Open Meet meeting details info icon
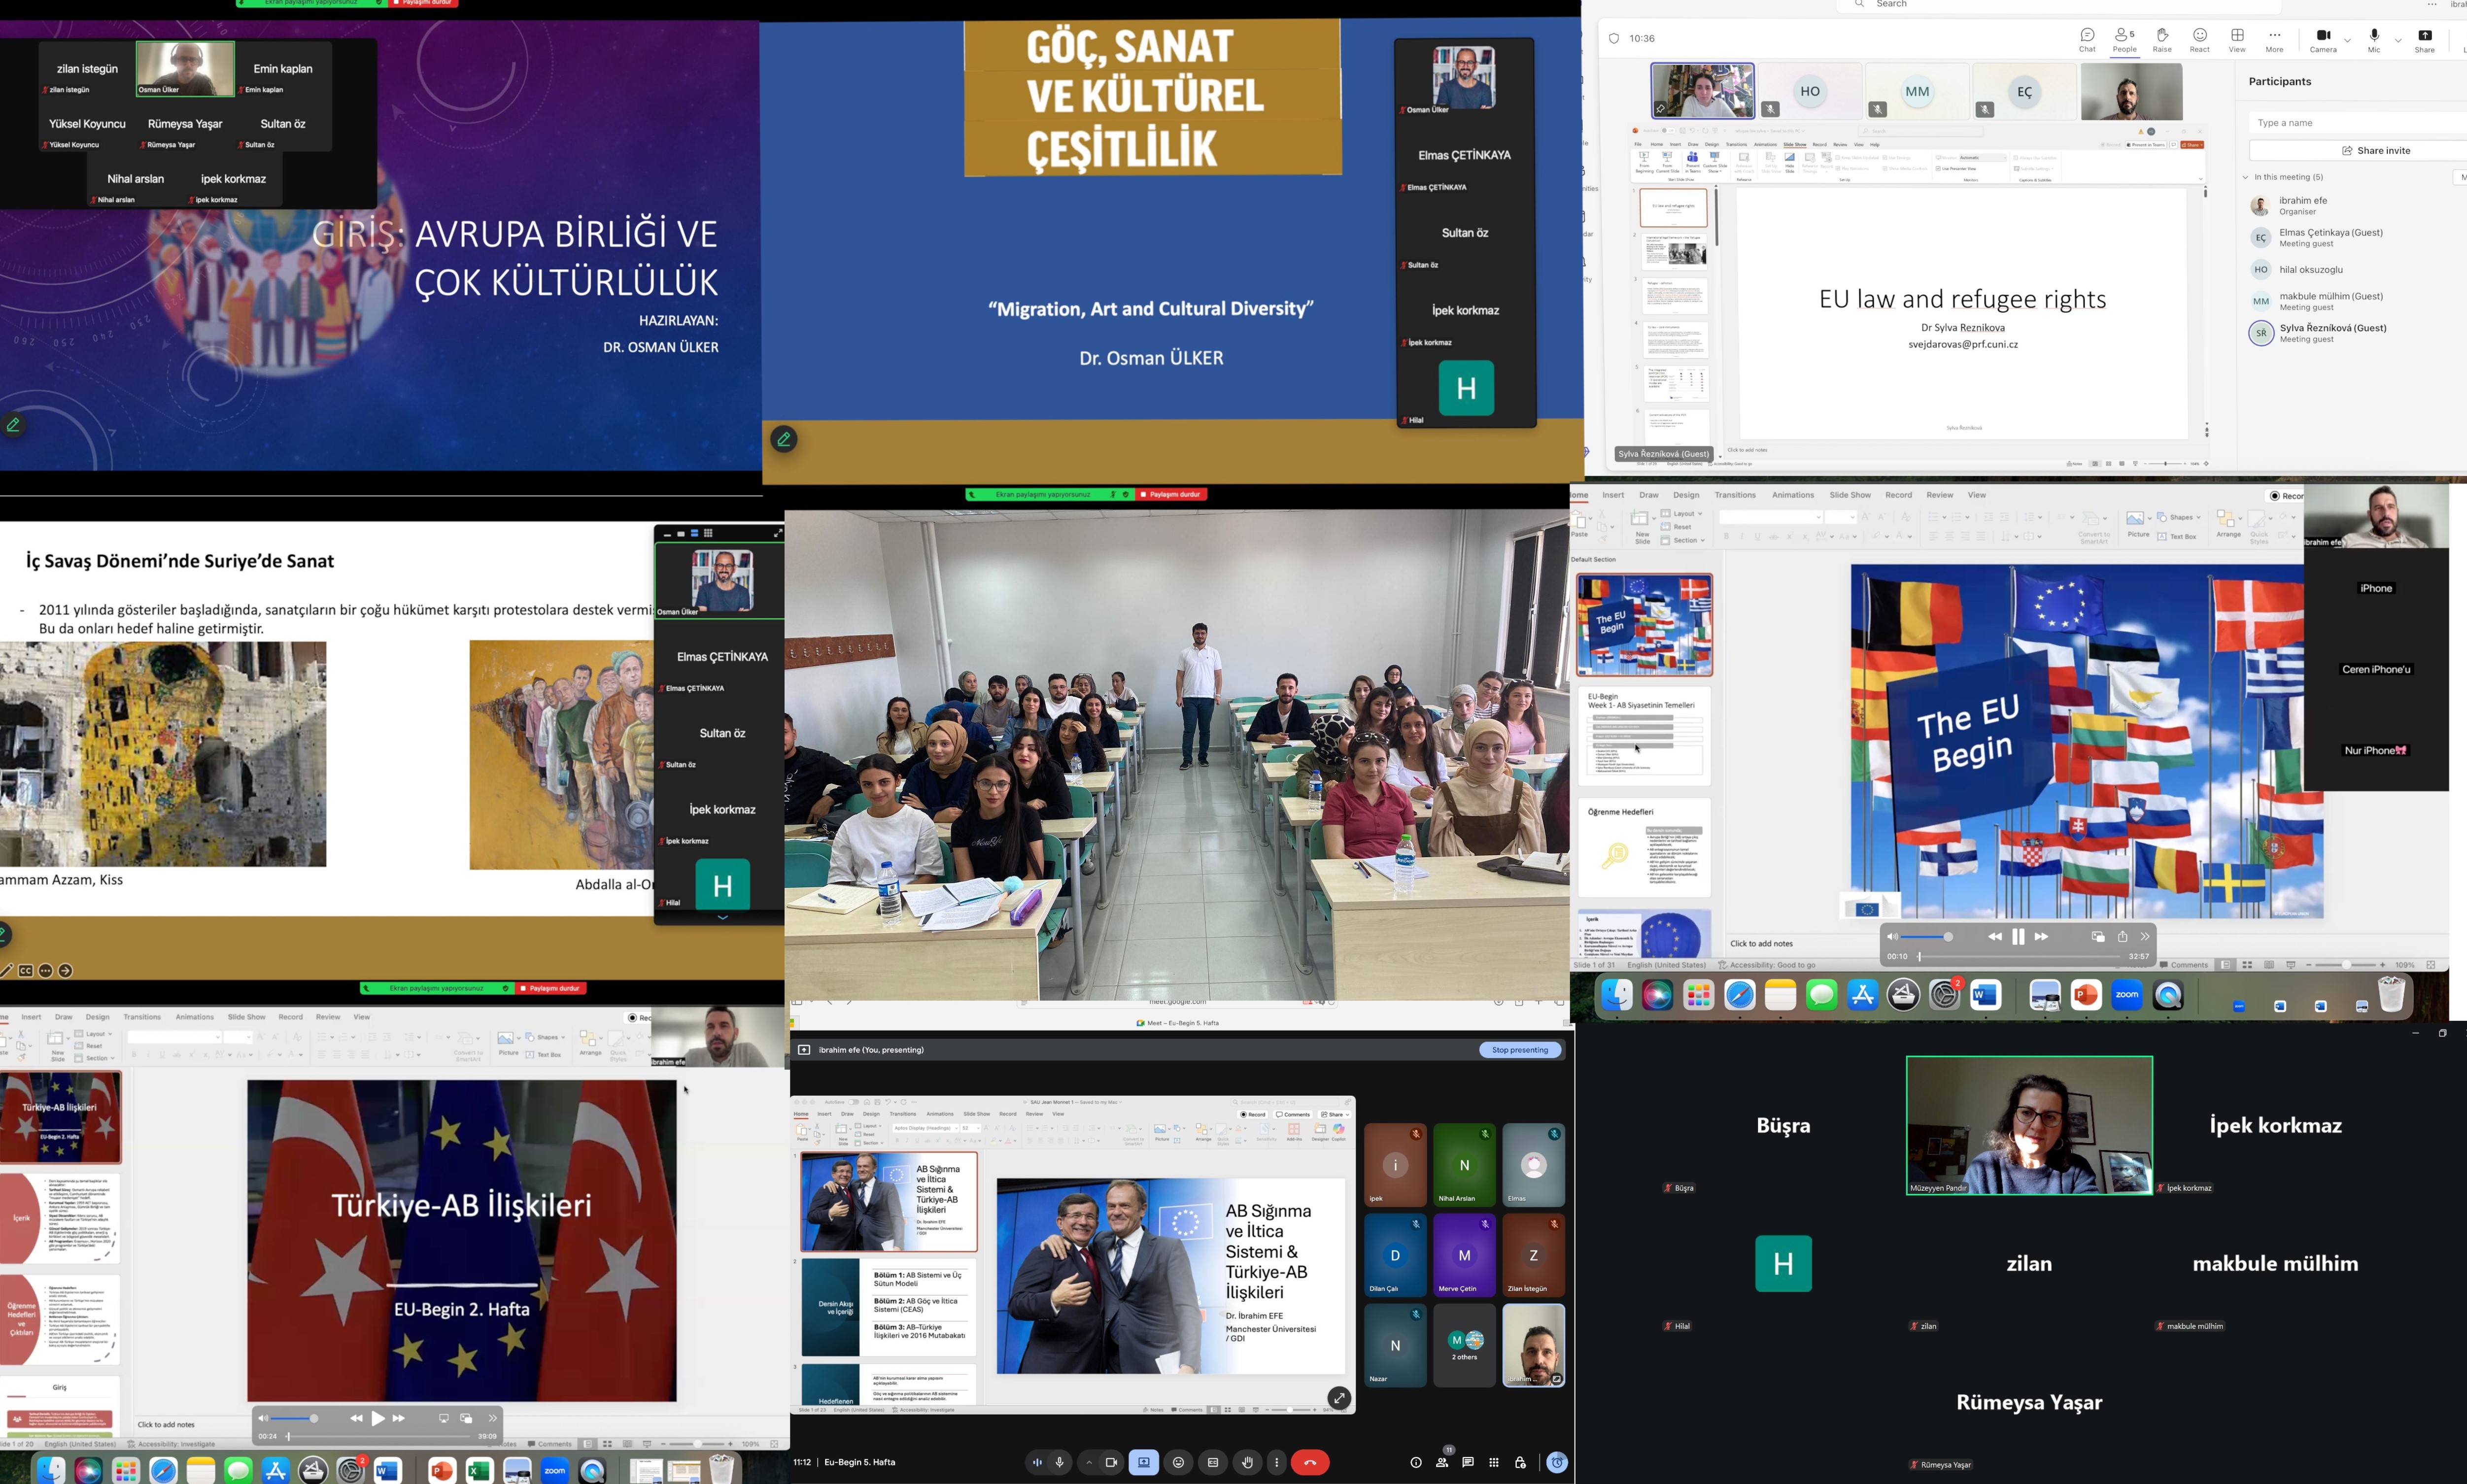 (x=1415, y=1462)
